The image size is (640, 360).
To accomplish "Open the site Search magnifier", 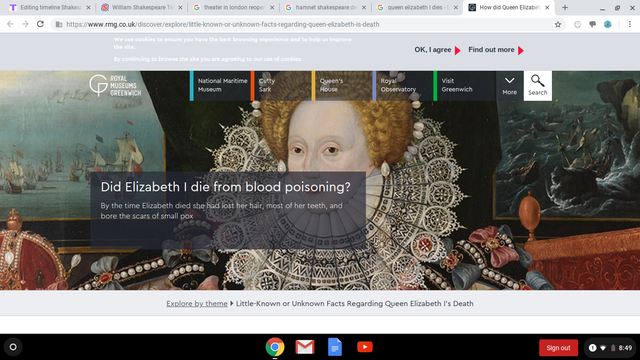I will tap(538, 86).
